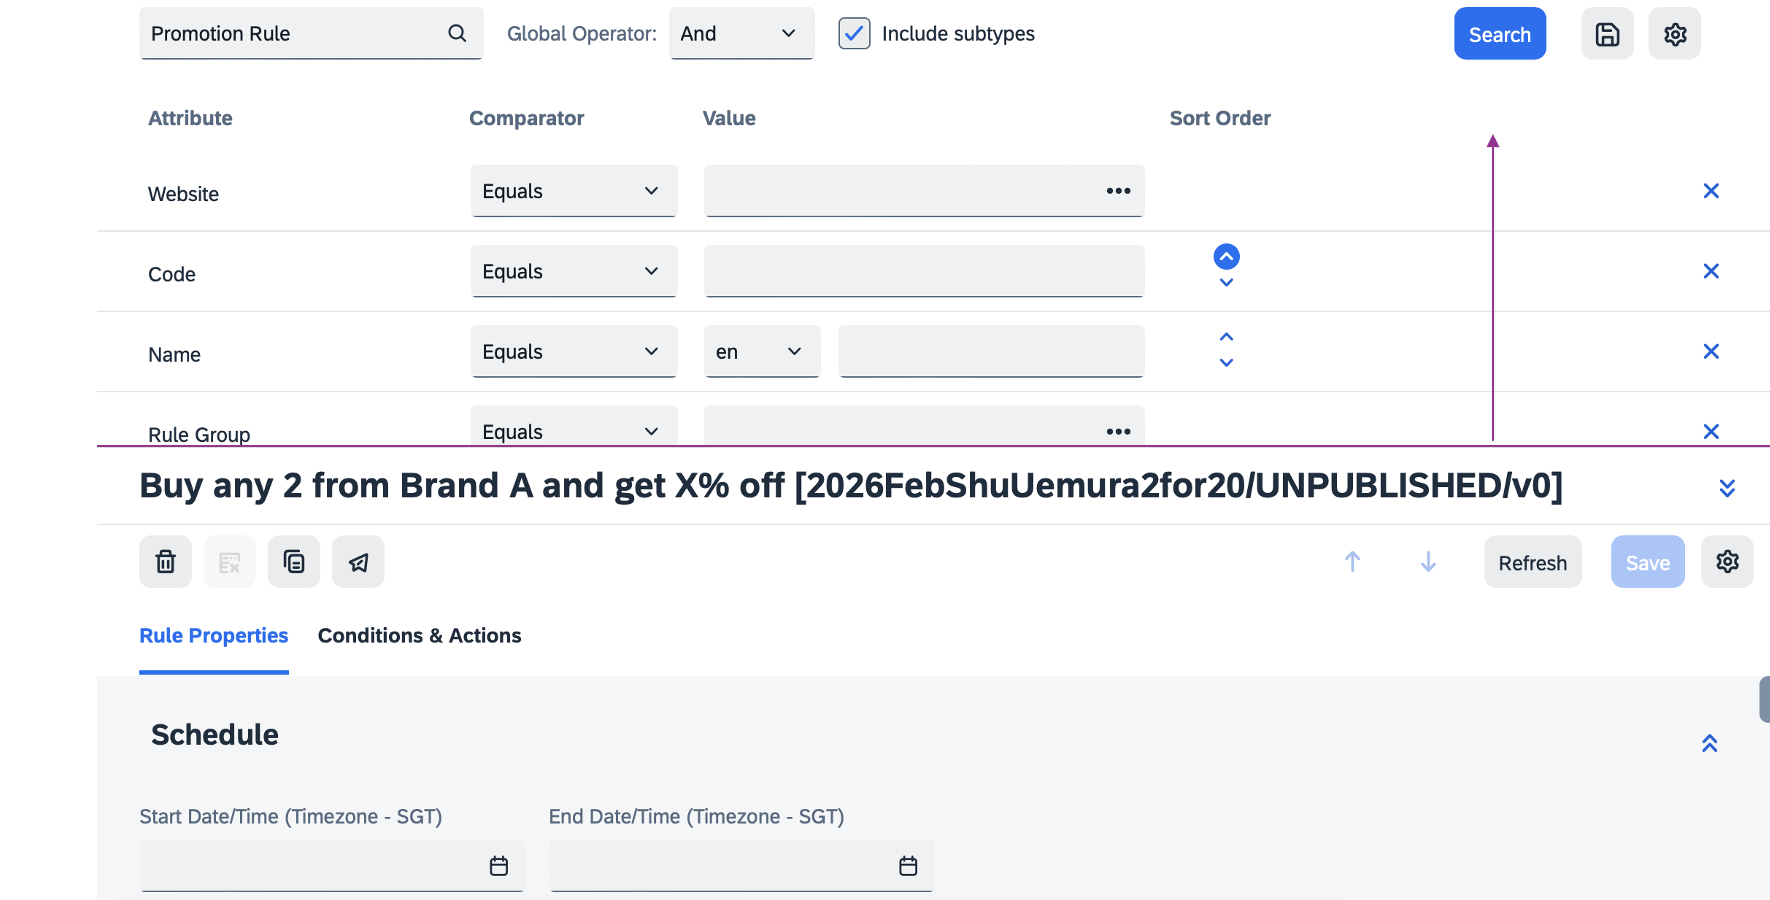
Task: Set Code sort order to ascending
Action: pyautogui.click(x=1226, y=257)
